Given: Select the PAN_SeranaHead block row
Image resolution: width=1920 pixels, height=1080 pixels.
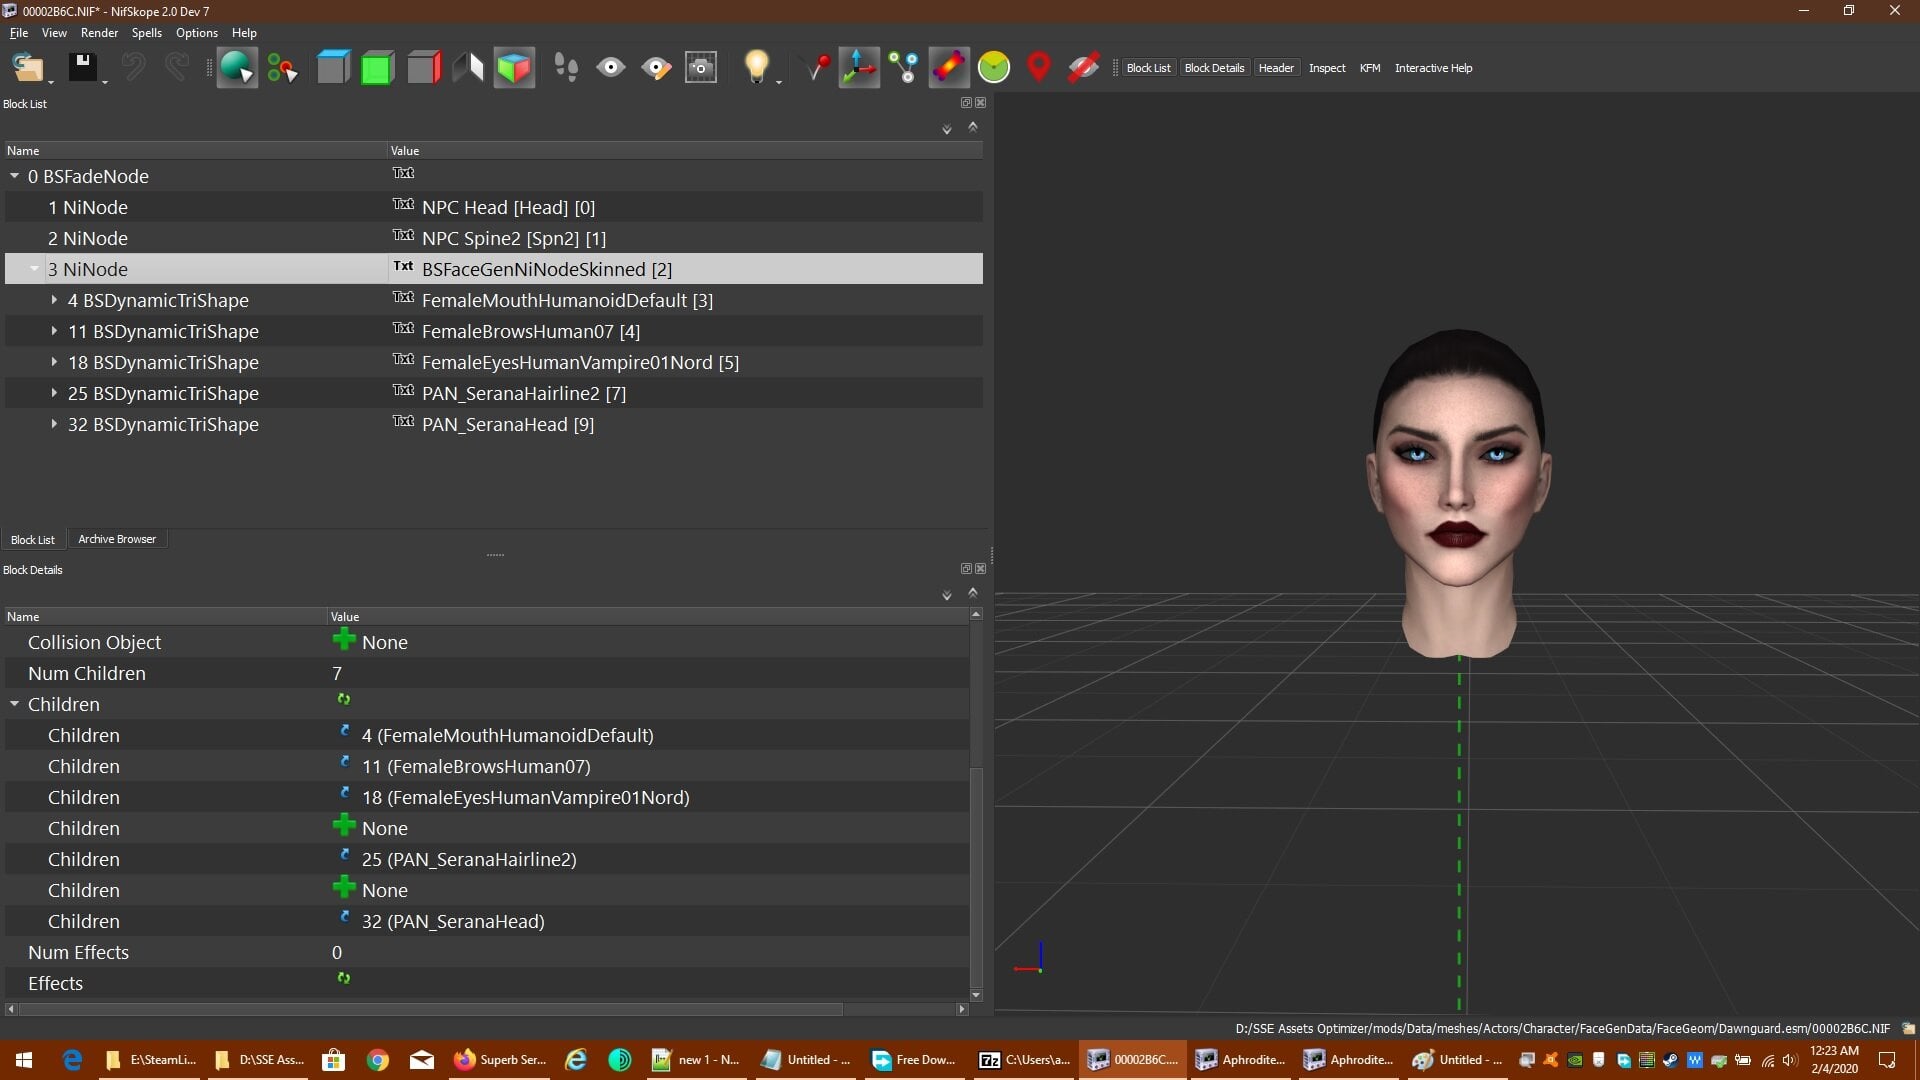Looking at the screenshot, I should tap(494, 424).
